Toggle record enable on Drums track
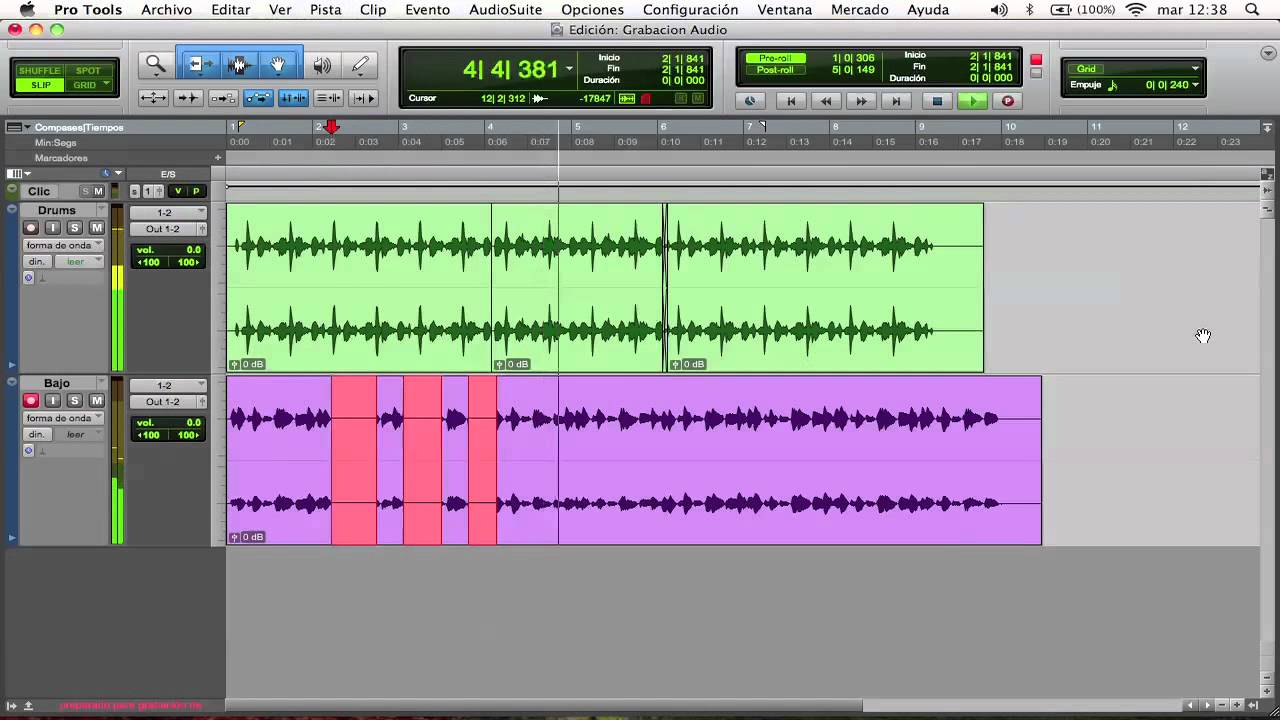 click(31, 228)
